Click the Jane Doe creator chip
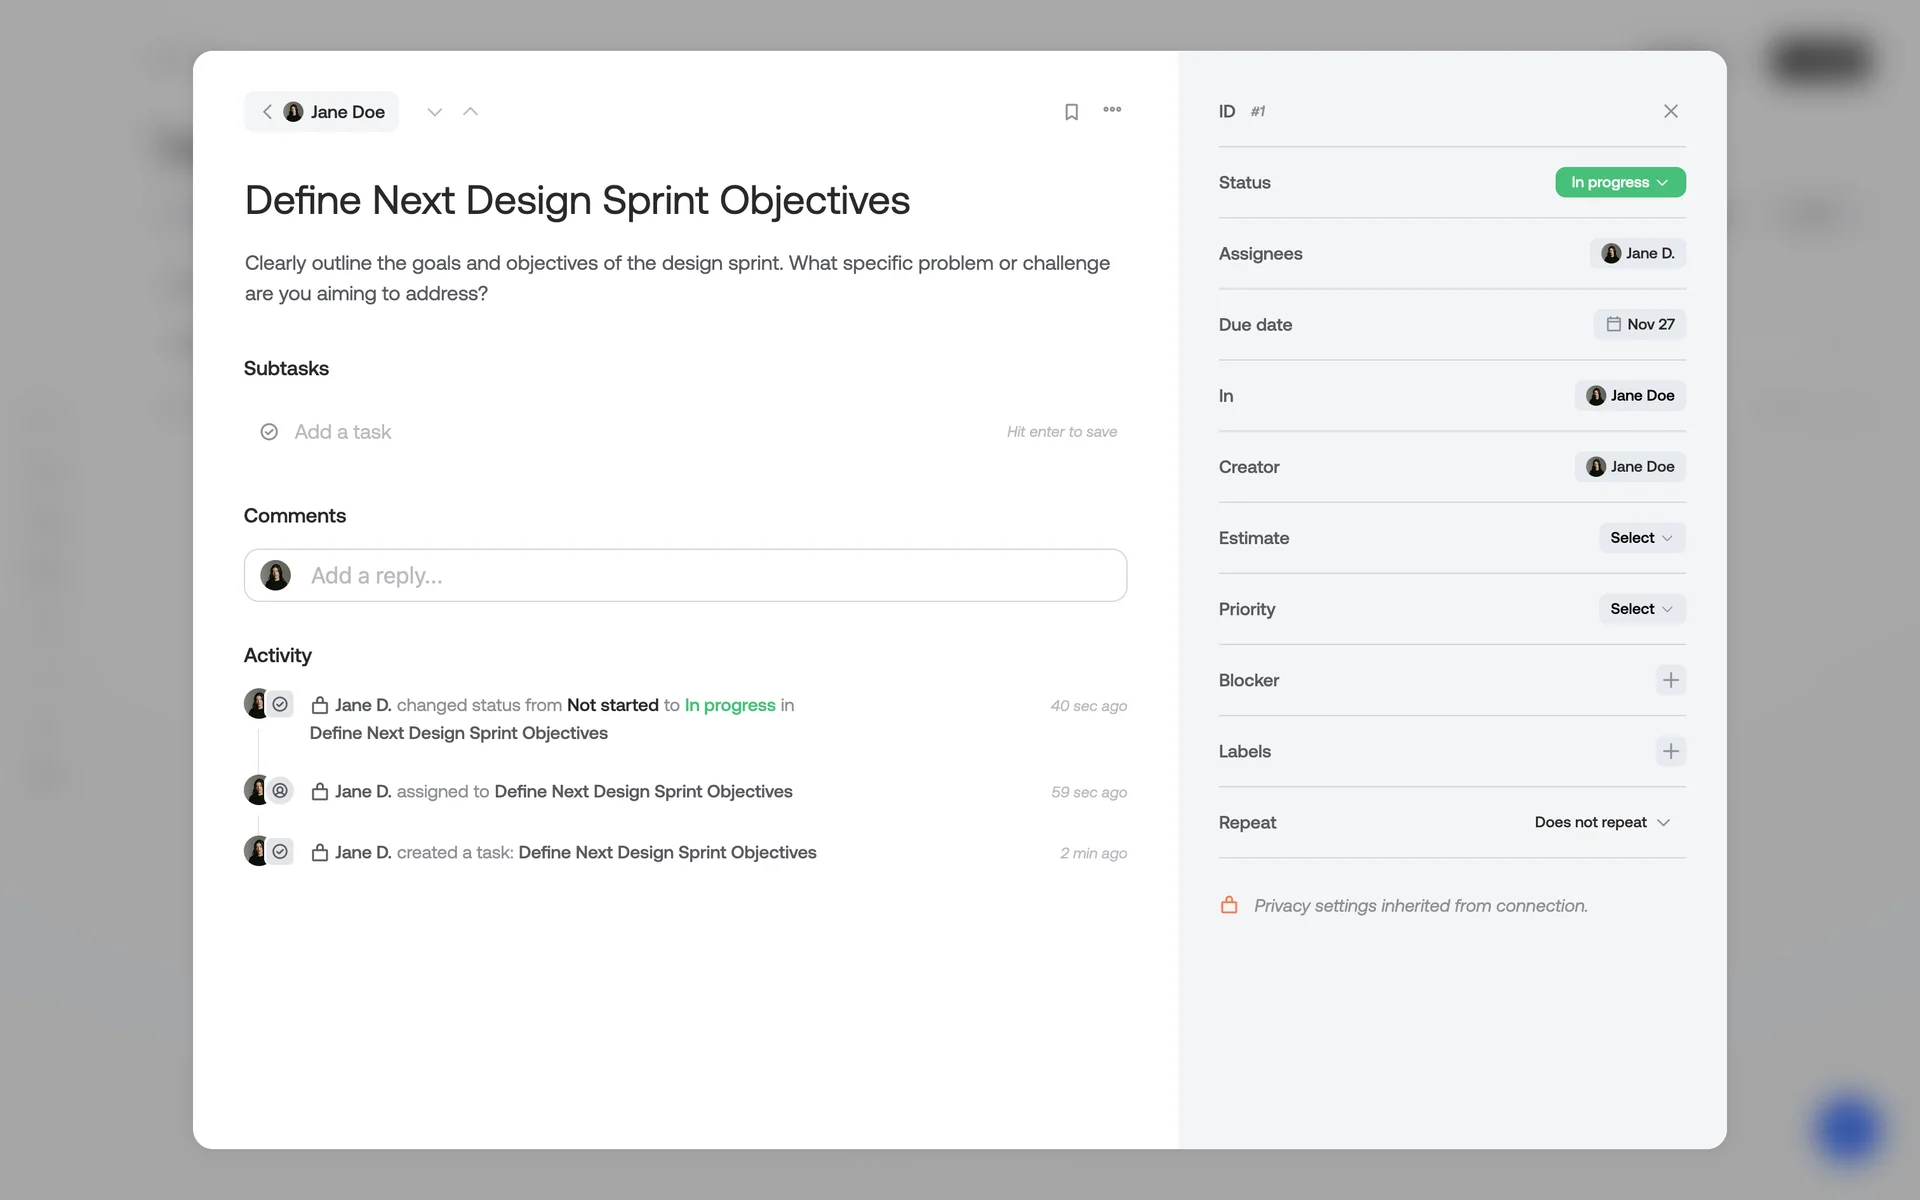The height and width of the screenshot is (1200, 1920). [x=1630, y=467]
